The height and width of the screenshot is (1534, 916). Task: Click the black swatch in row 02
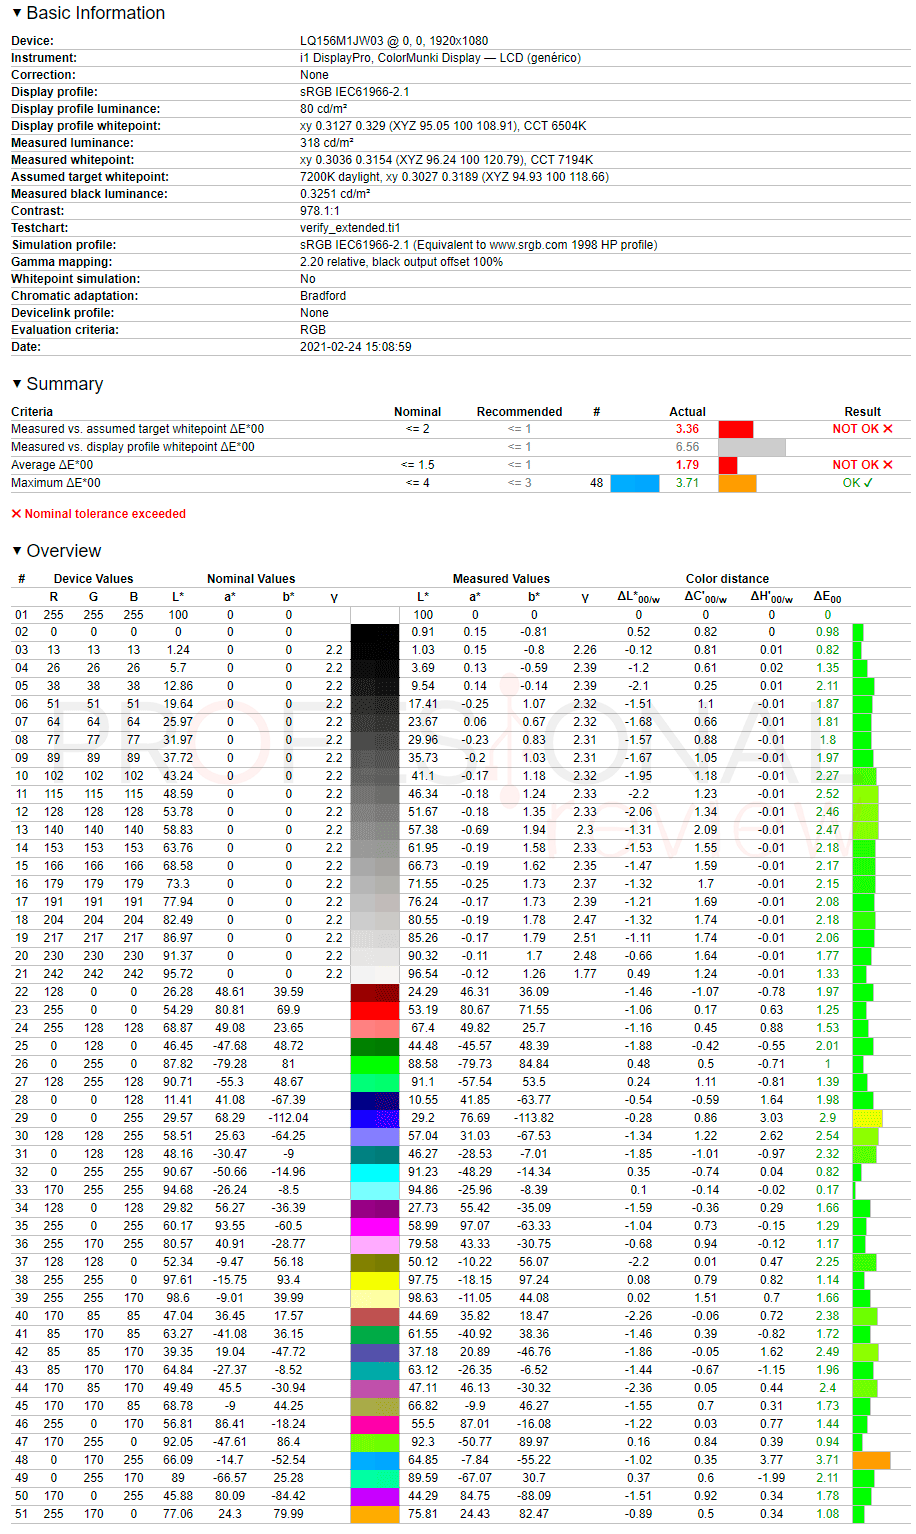(375, 632)
